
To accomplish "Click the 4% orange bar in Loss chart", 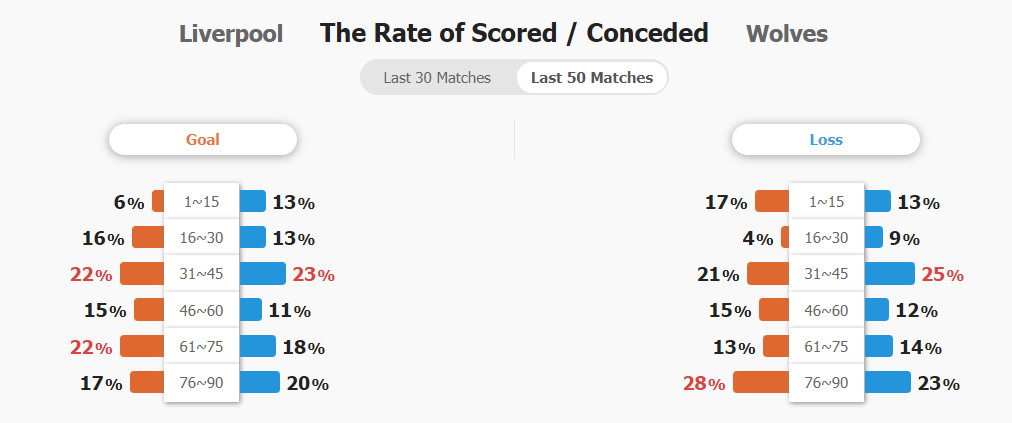I will coord(785,237).
